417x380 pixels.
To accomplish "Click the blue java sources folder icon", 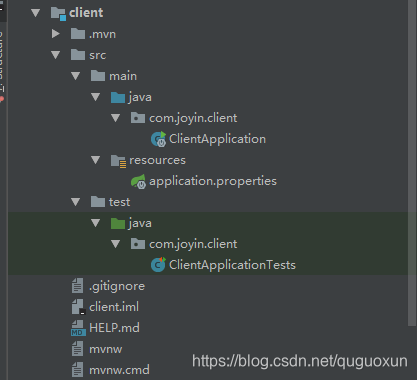I will 118,97.
